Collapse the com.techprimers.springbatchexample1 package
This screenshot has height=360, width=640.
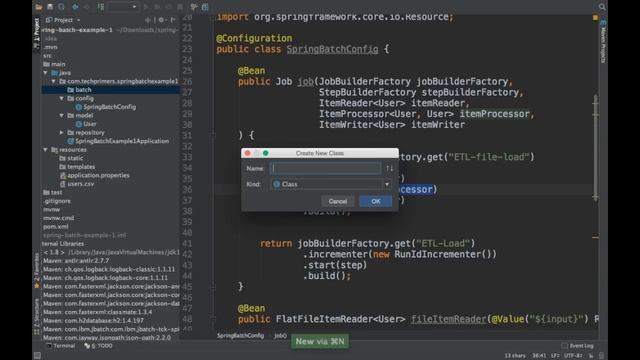tap(53, 81)
